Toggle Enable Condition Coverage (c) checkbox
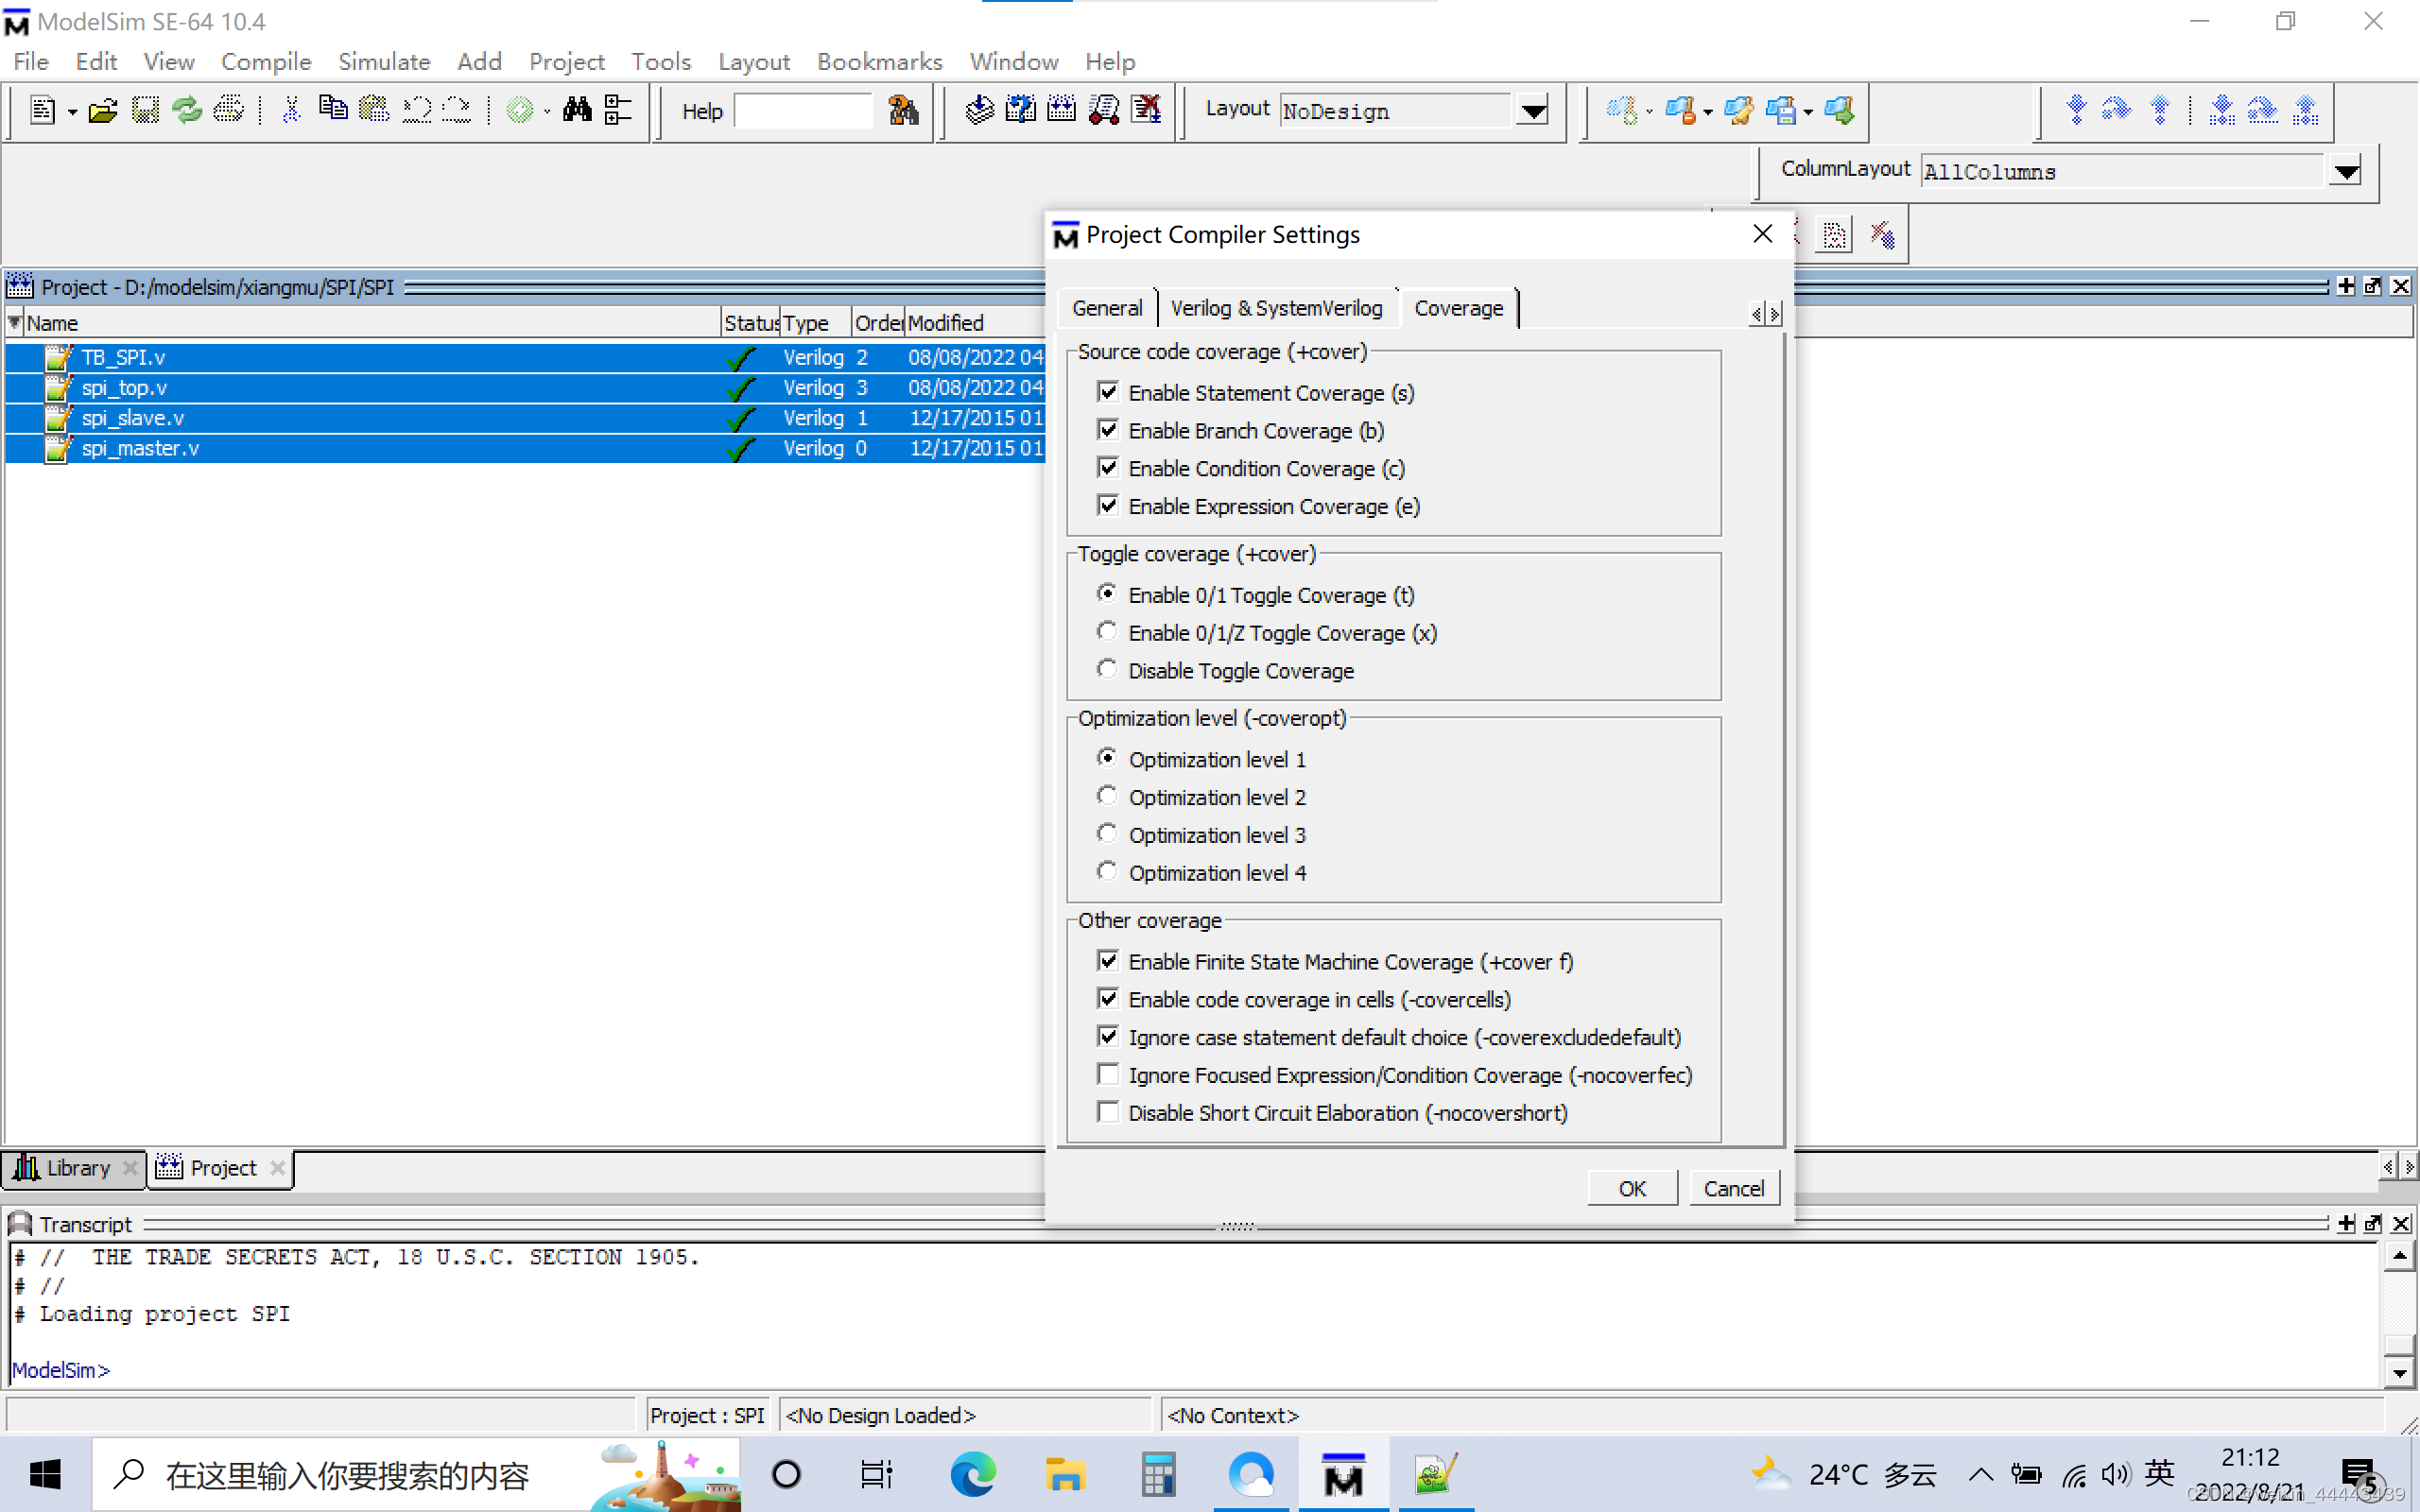The width and height of the screenshot is (2420, 1512). point(1107,468)
